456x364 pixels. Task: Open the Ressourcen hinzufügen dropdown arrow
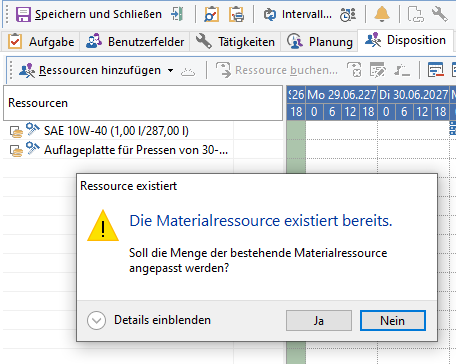[x=170, y=70]
